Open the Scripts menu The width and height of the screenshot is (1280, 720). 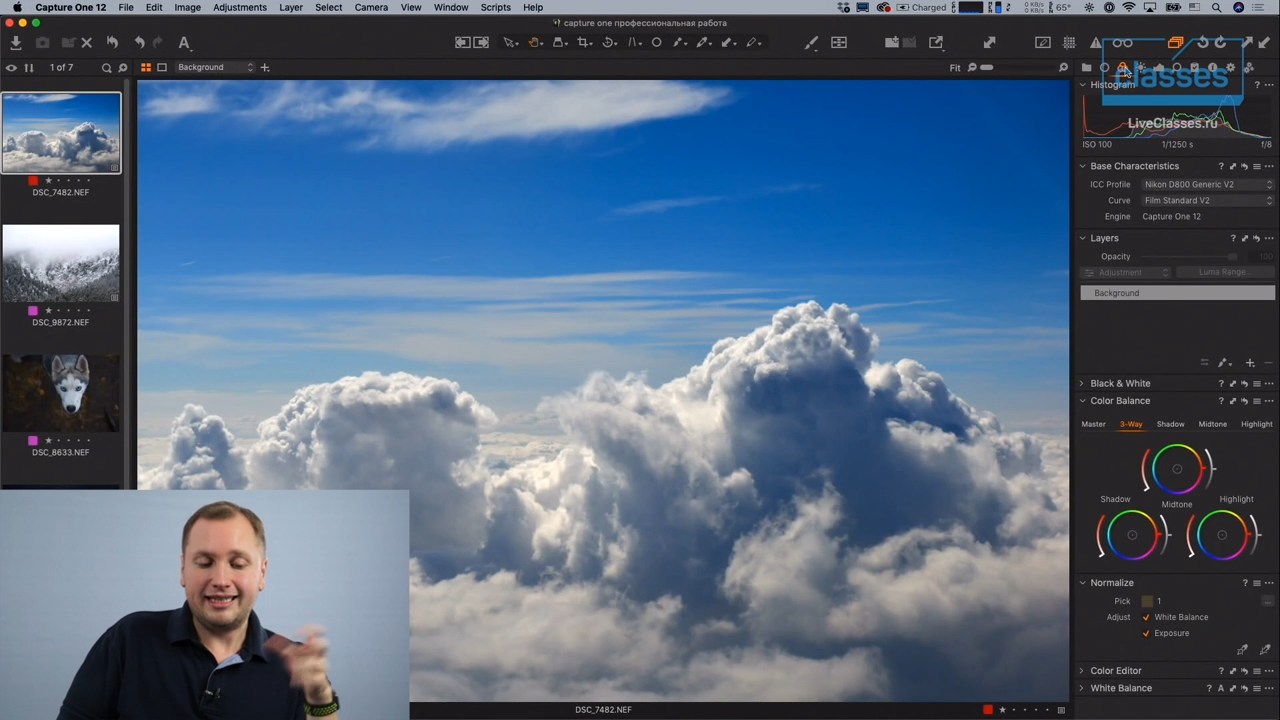(496, 7)
